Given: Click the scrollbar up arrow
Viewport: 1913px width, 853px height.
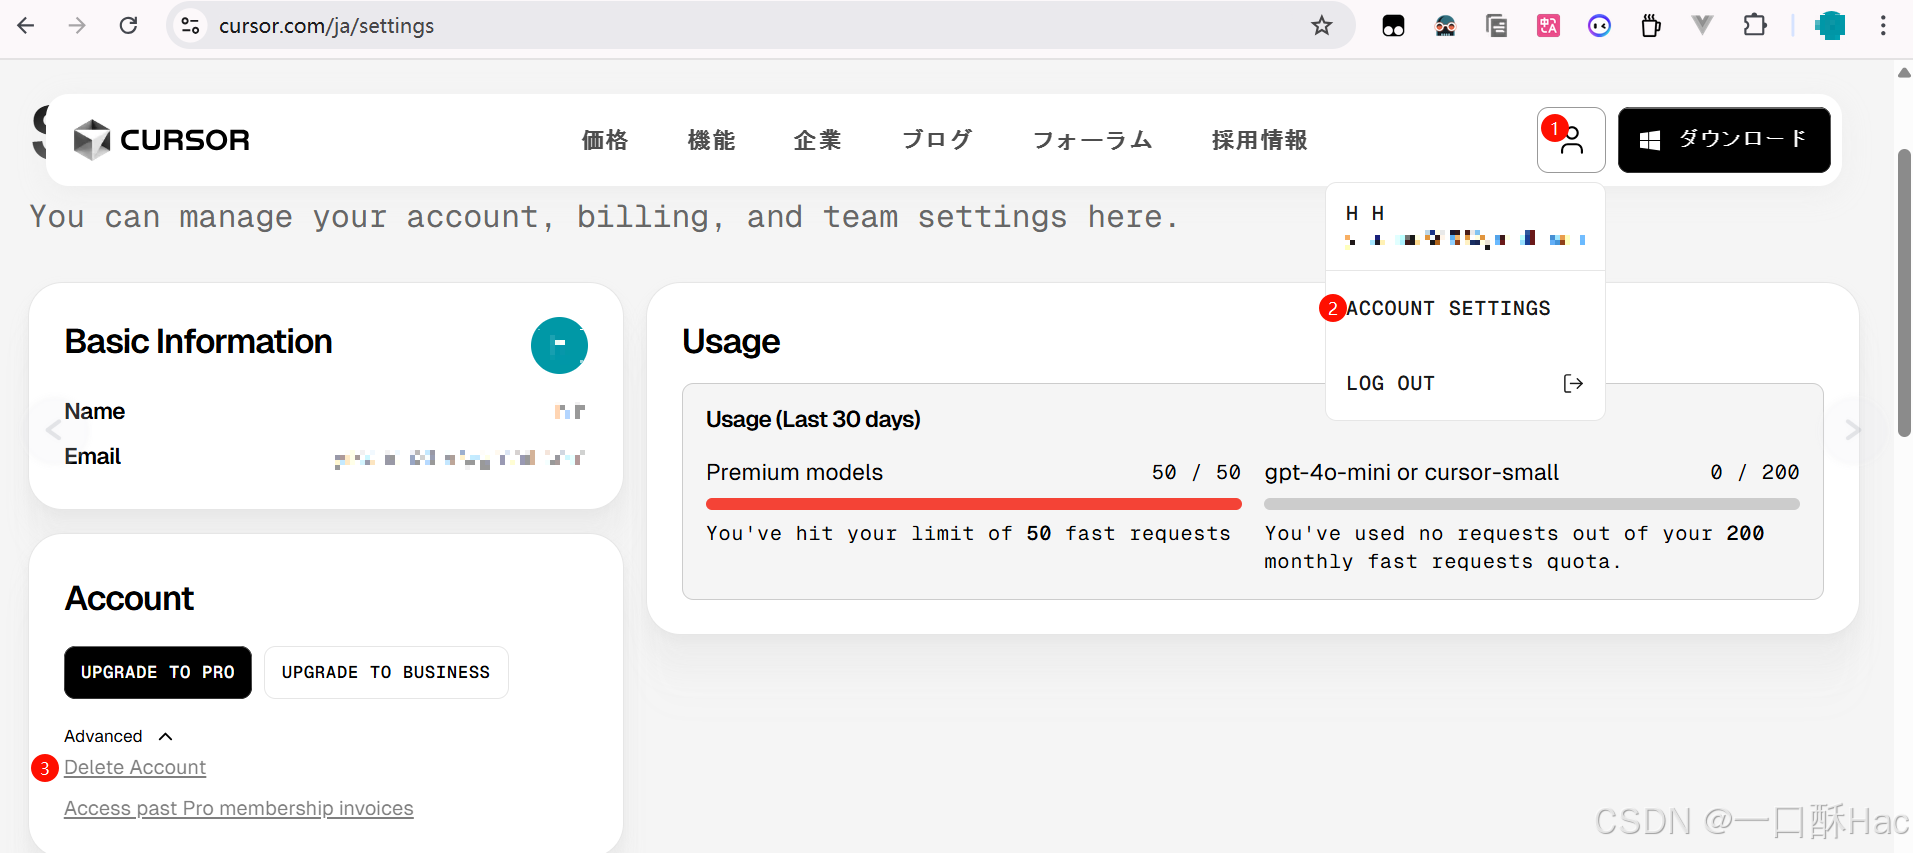Looking at the screenshot, I should [x=1904, y=72].
